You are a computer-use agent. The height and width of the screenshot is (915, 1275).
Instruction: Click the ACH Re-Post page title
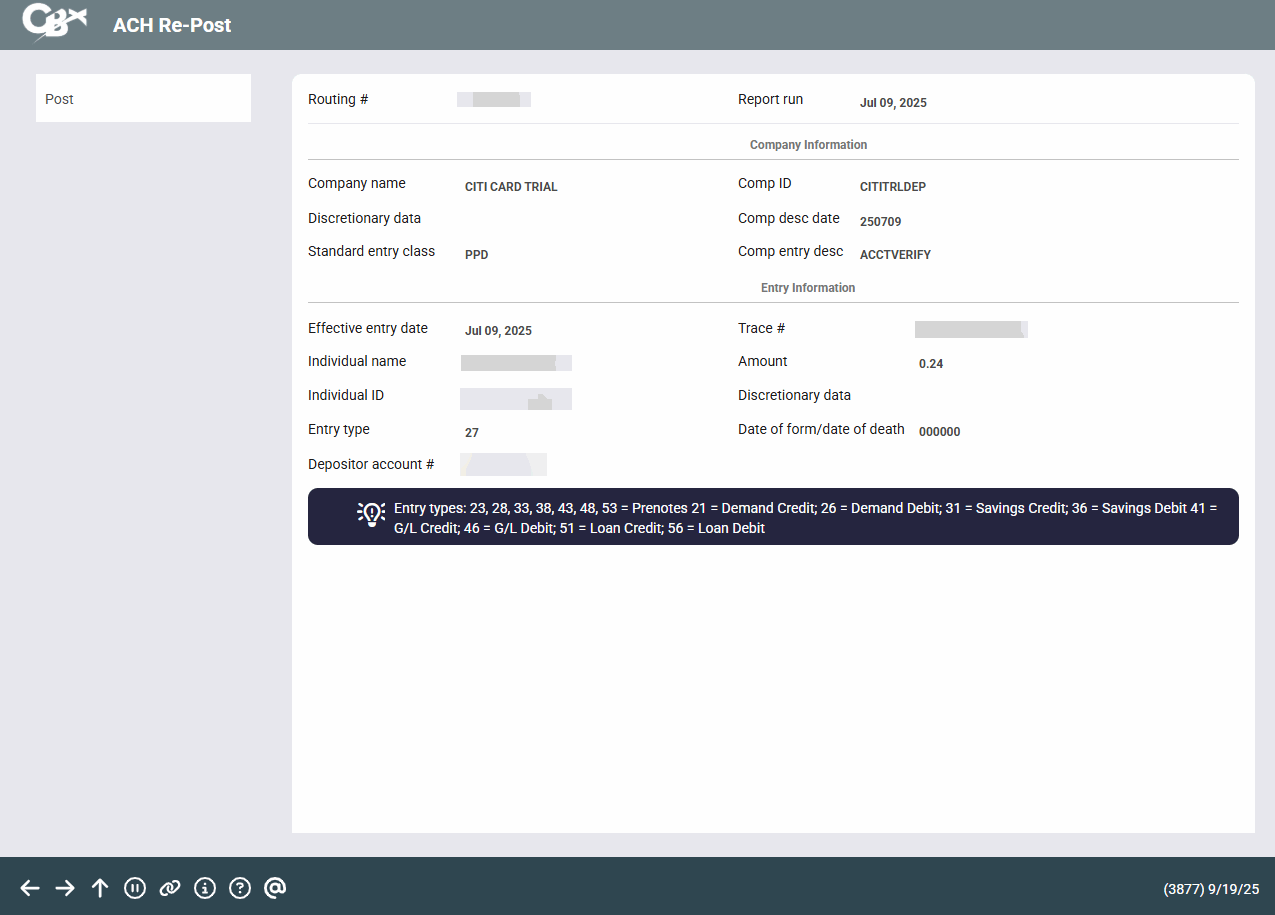coord(172,25)
